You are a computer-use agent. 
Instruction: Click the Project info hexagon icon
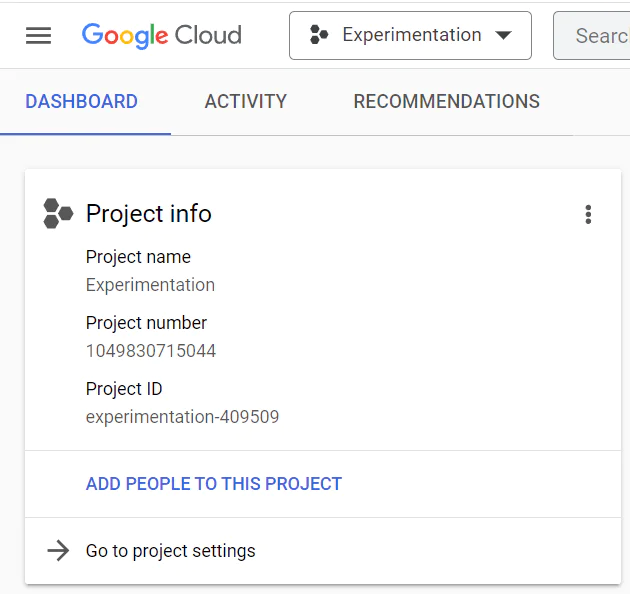click(58, 213)
